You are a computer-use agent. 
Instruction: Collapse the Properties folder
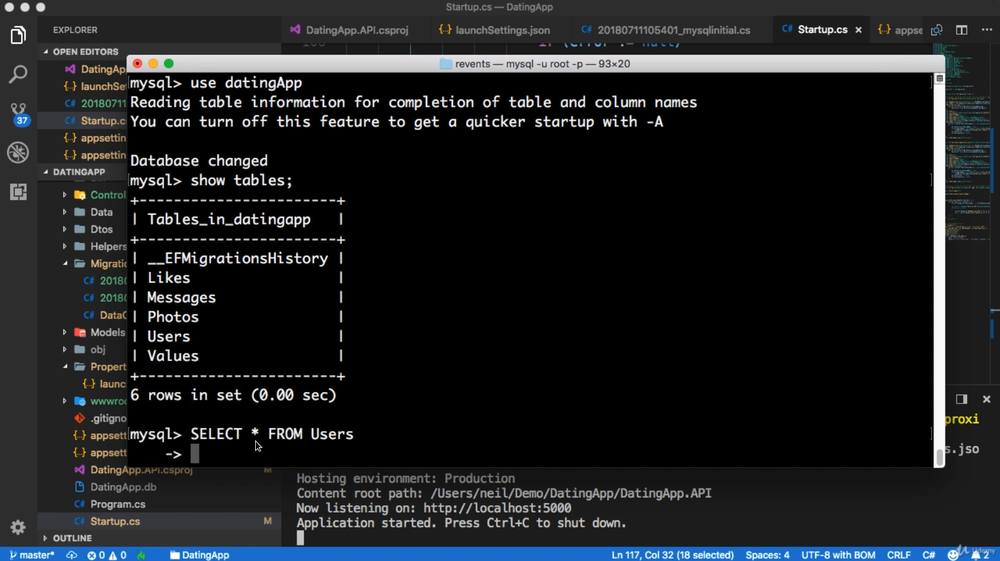96,367
